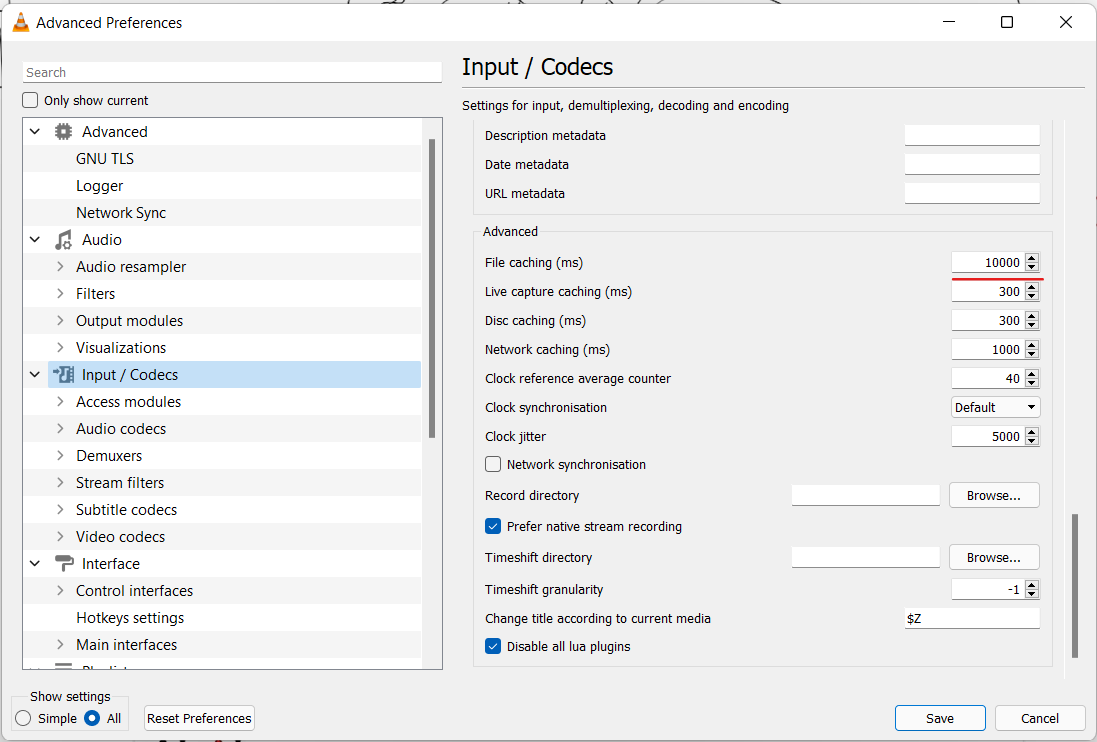The image size is (1097, 742).
Task: Toggle Disable all lua plugins checkbox
Action: point(493,647)
